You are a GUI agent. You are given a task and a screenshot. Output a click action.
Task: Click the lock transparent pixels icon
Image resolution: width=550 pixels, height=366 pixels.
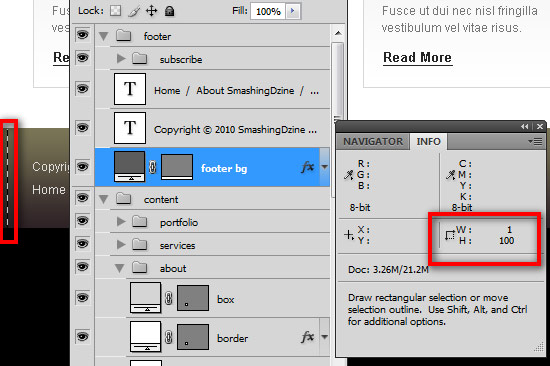115,11
